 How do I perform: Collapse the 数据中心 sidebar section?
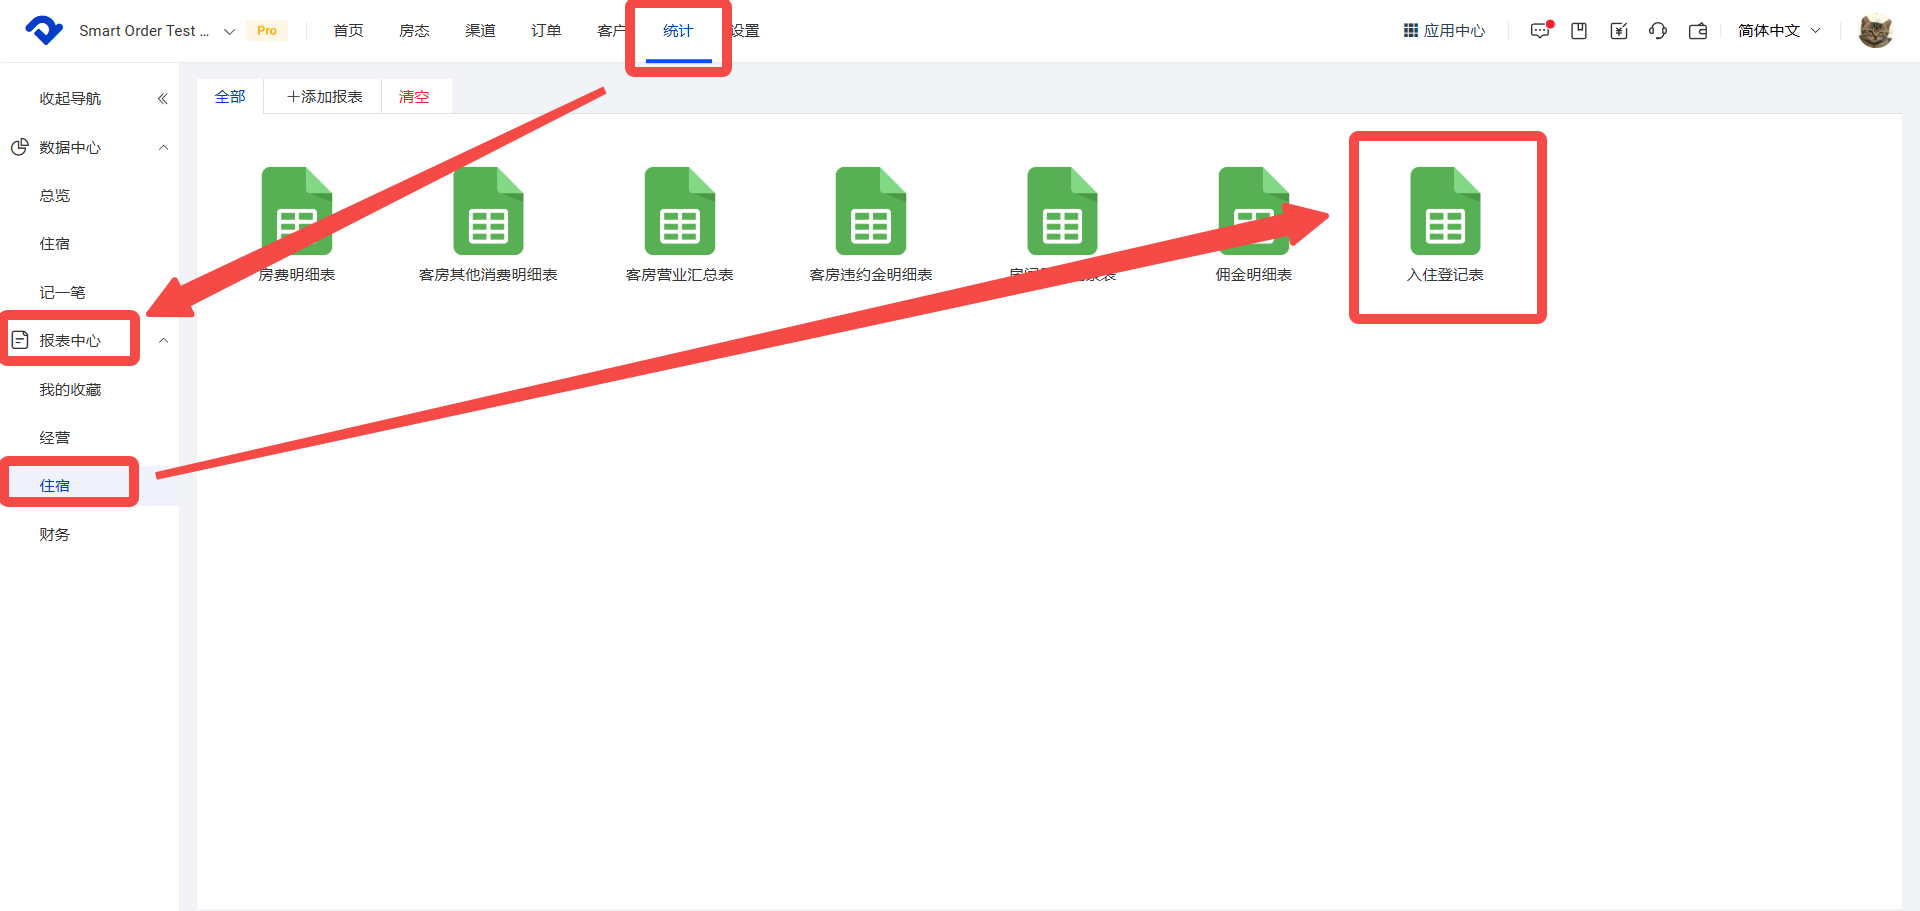(163, 148)
